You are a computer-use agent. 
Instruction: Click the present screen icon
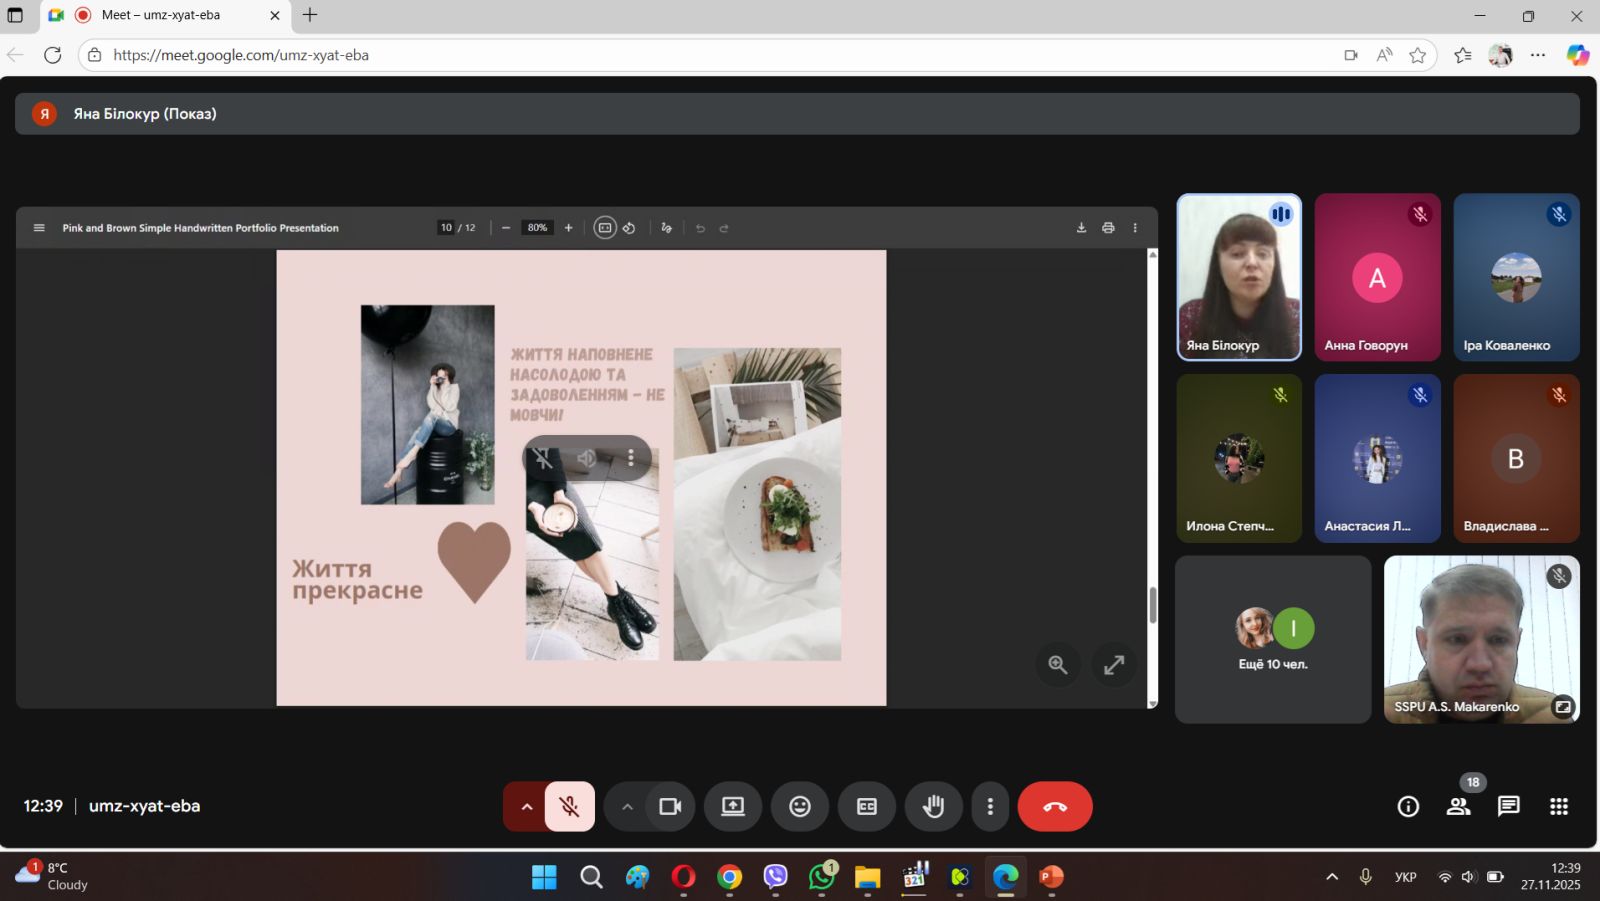733,806
